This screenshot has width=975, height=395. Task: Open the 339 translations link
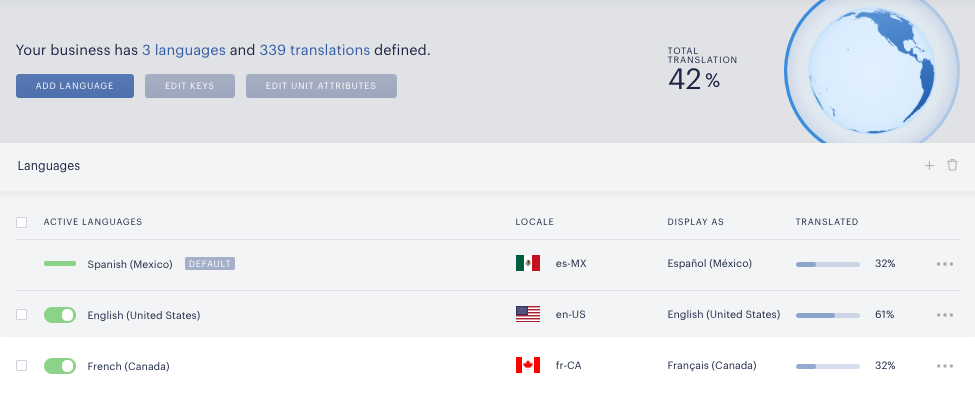[315, 50]
